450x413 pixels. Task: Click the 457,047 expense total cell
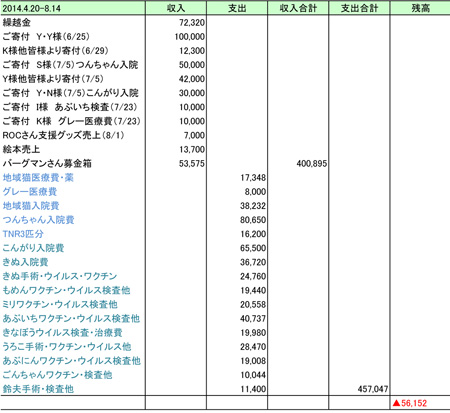tap(373, 389)
